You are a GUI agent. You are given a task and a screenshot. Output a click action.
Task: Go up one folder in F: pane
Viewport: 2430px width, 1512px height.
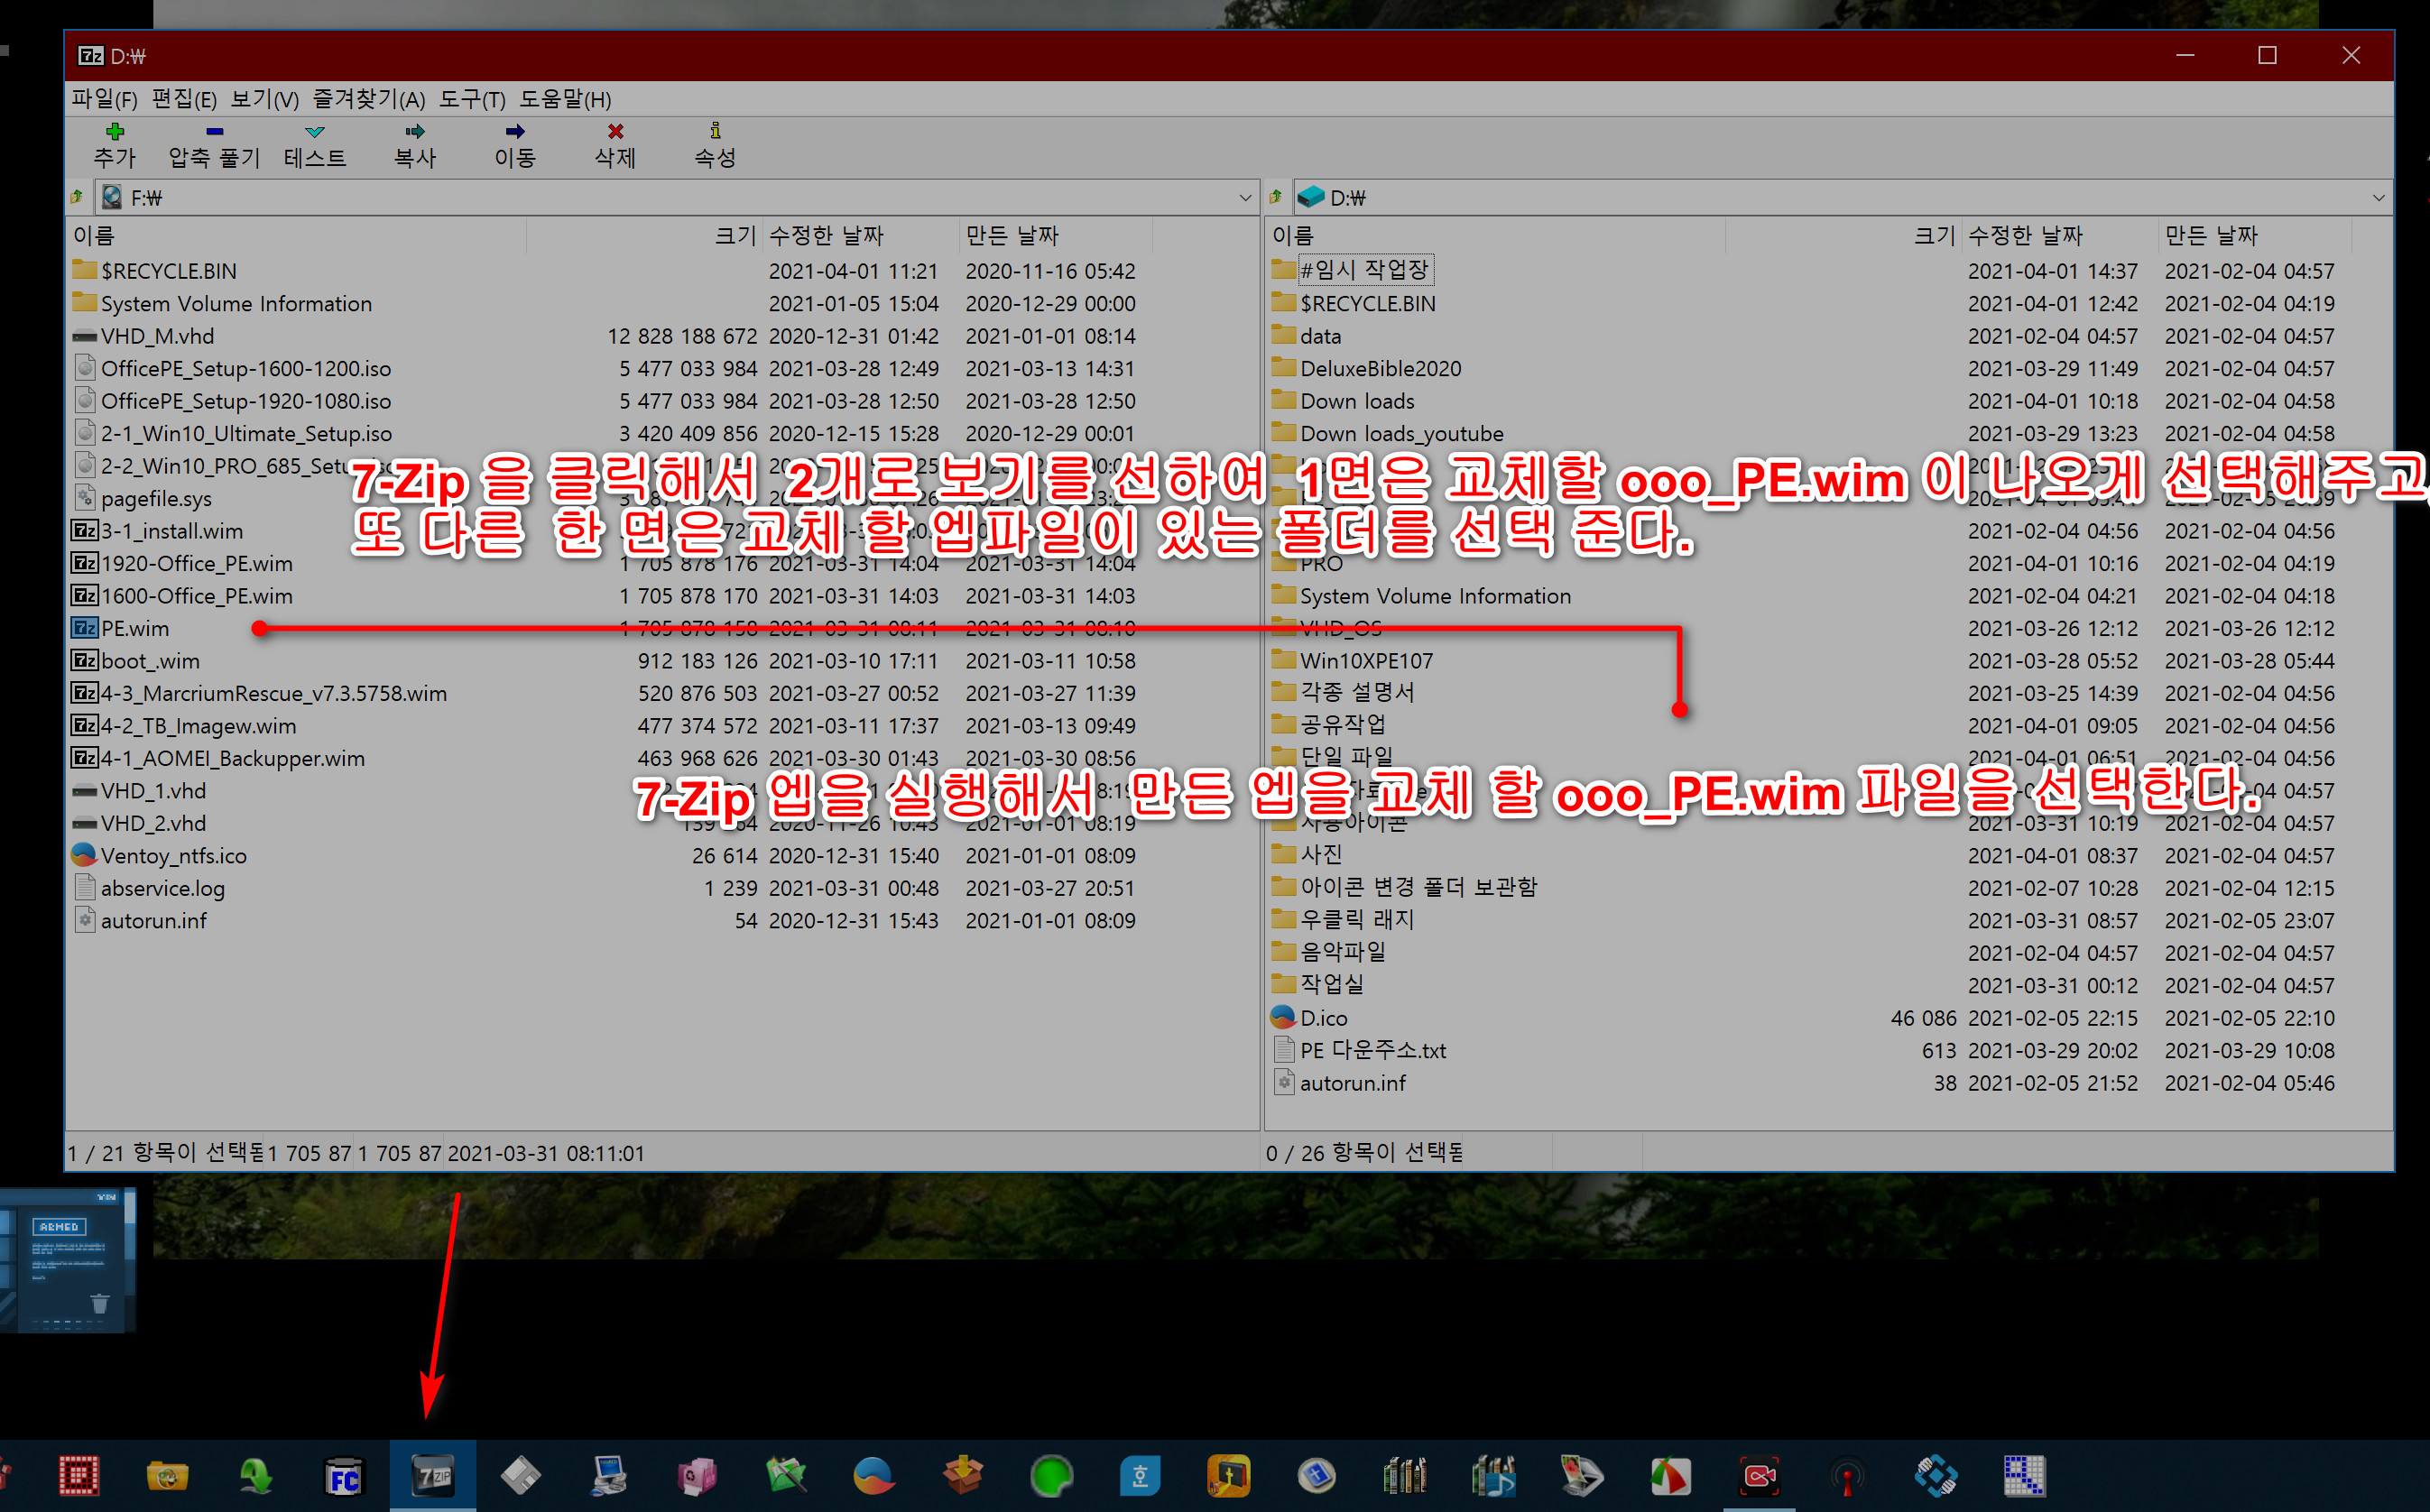coord(77,197)
